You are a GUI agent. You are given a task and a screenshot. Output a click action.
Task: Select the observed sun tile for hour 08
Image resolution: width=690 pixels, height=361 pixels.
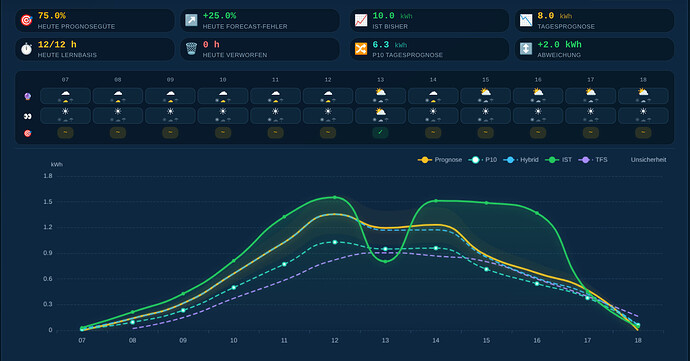coord(117,116)
